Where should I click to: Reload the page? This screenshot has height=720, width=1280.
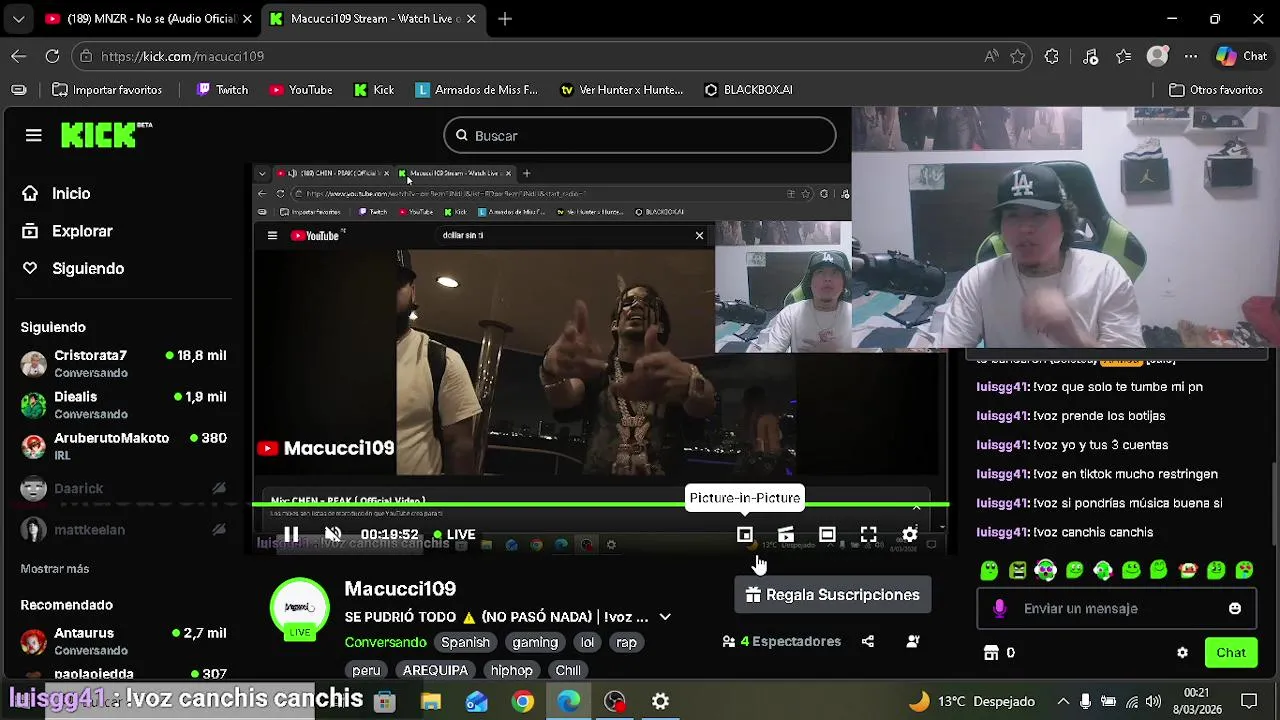click(x=52, y=57)
